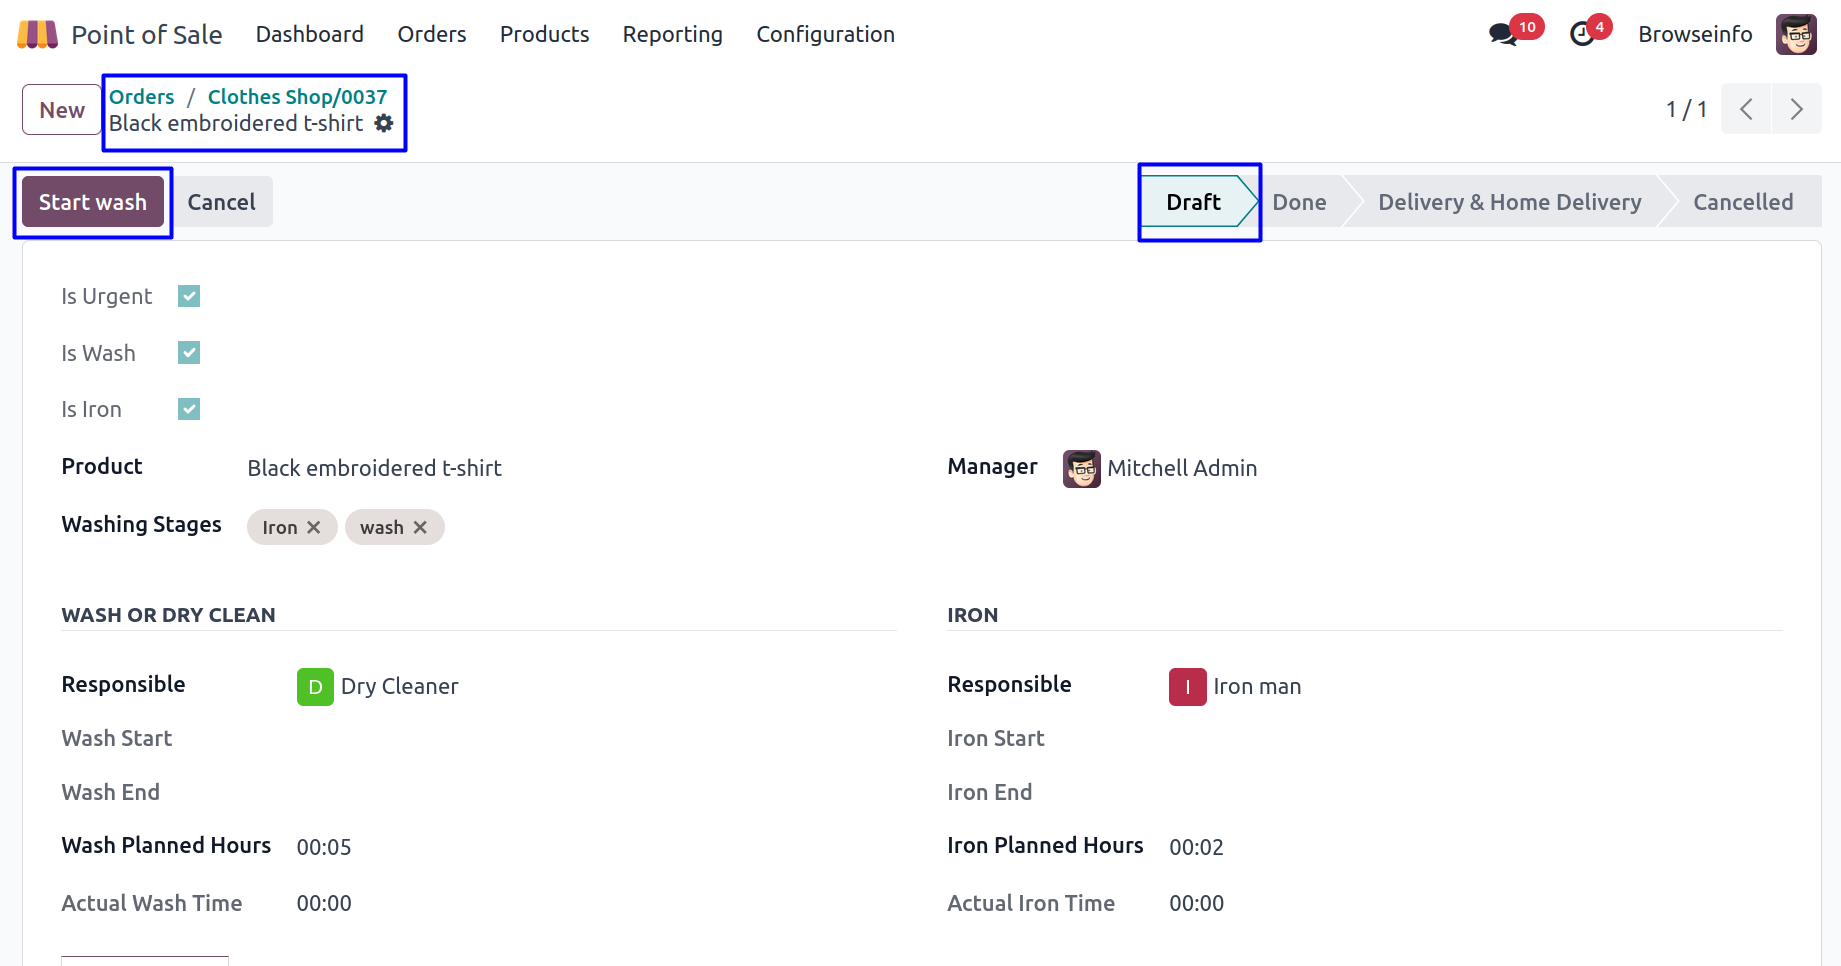Remove the Iron washing stage tag
Image resolution: width=1841 pixels, height=966 pixels.
(x=314, y=527)
